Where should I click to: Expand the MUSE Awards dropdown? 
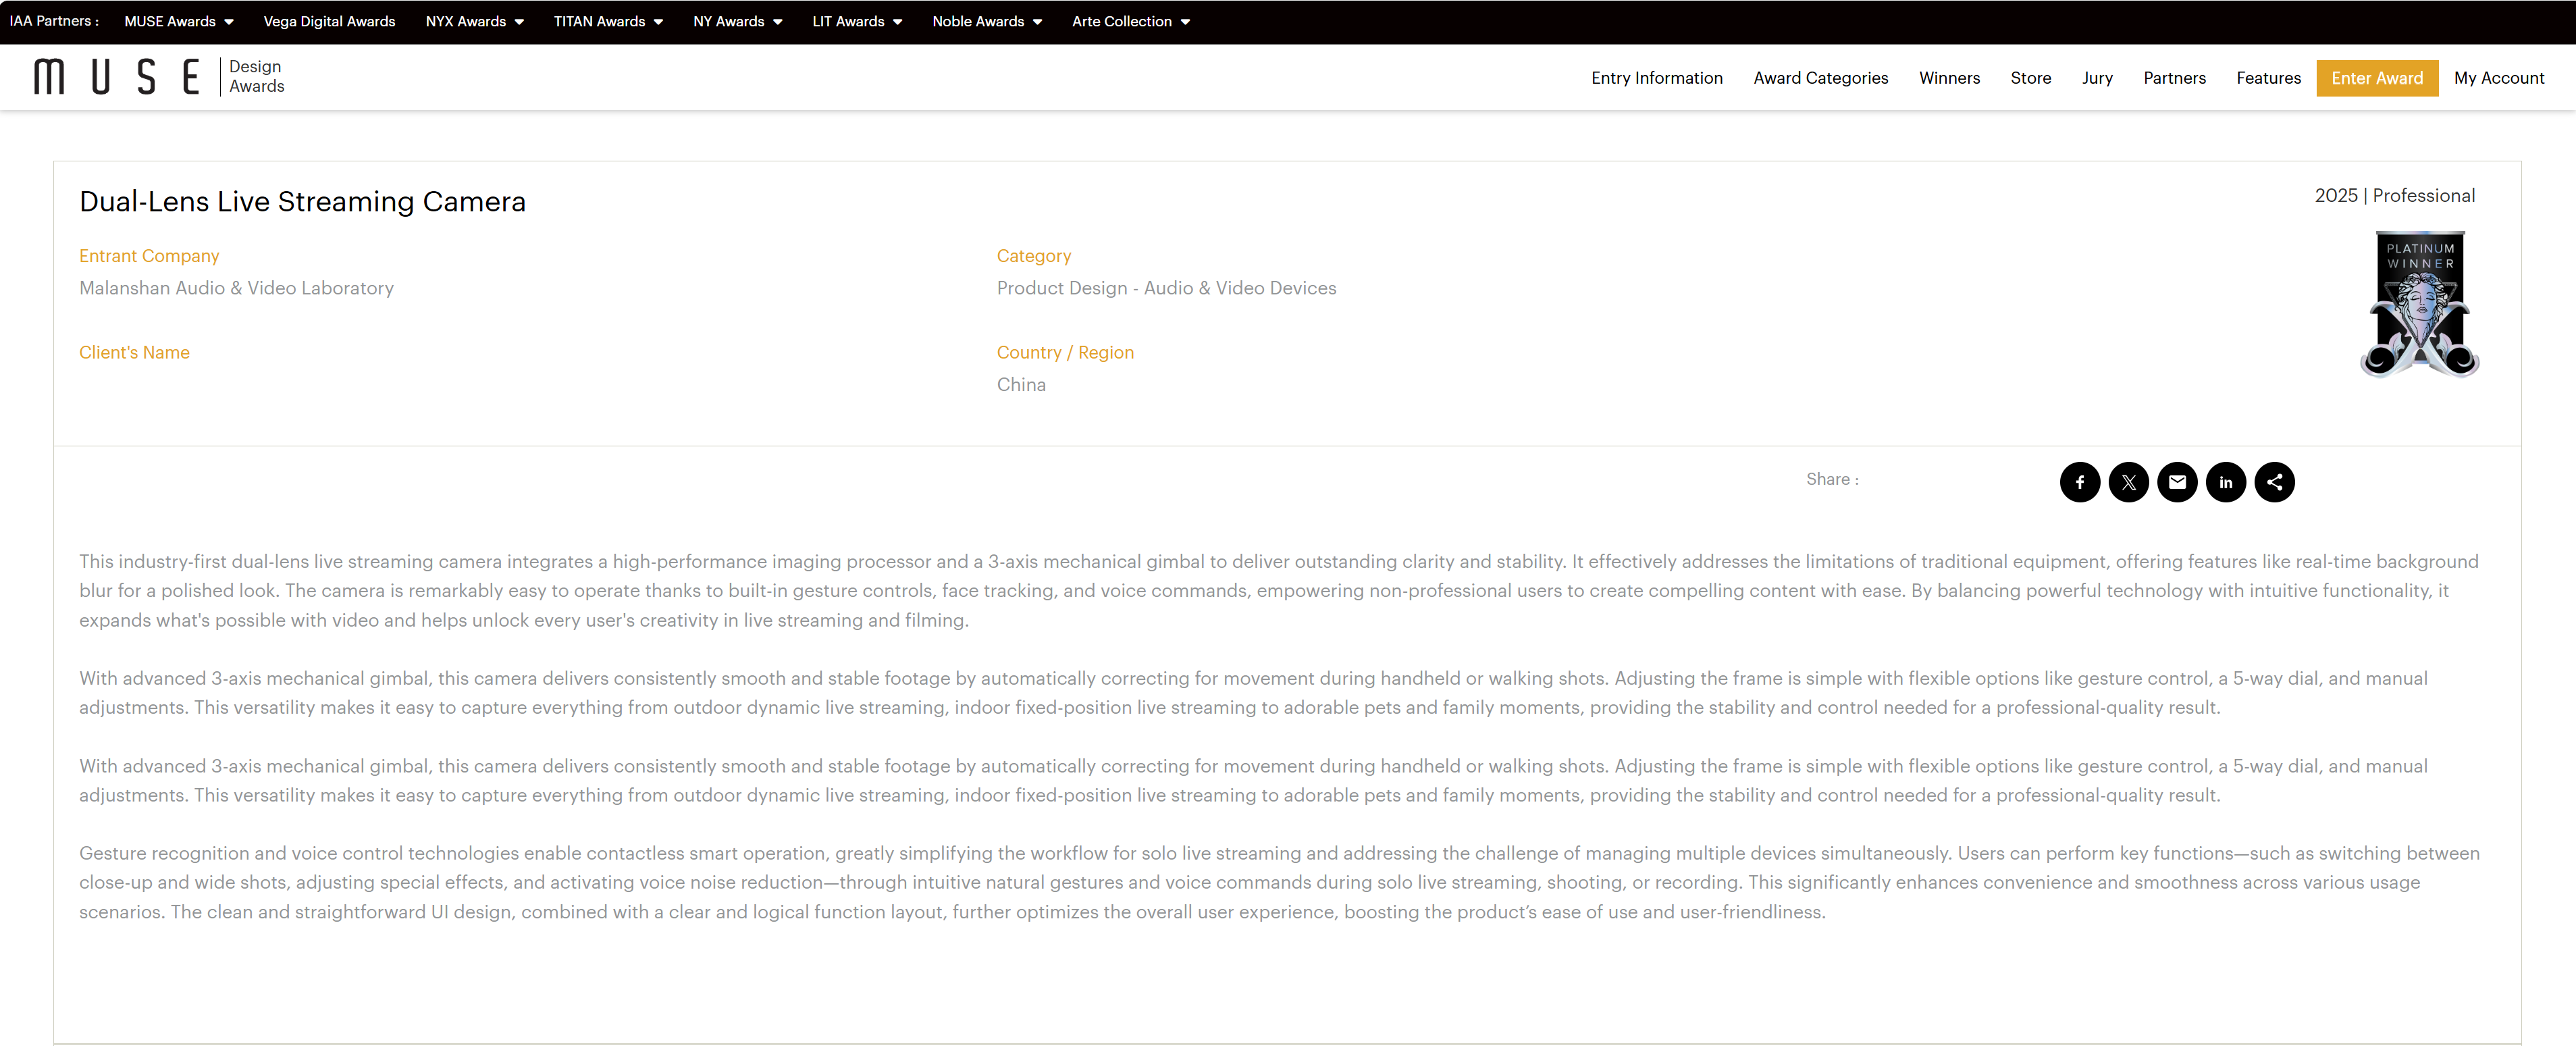click(178, 21)
